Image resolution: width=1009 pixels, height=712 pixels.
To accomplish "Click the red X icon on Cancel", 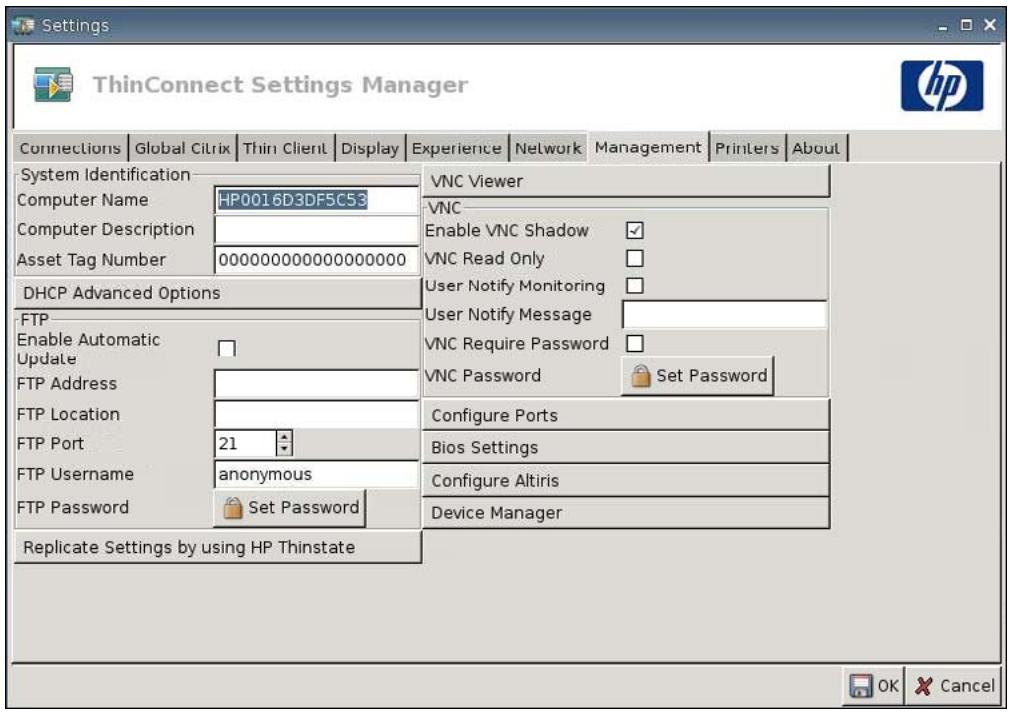I will [x=923, y=686].
